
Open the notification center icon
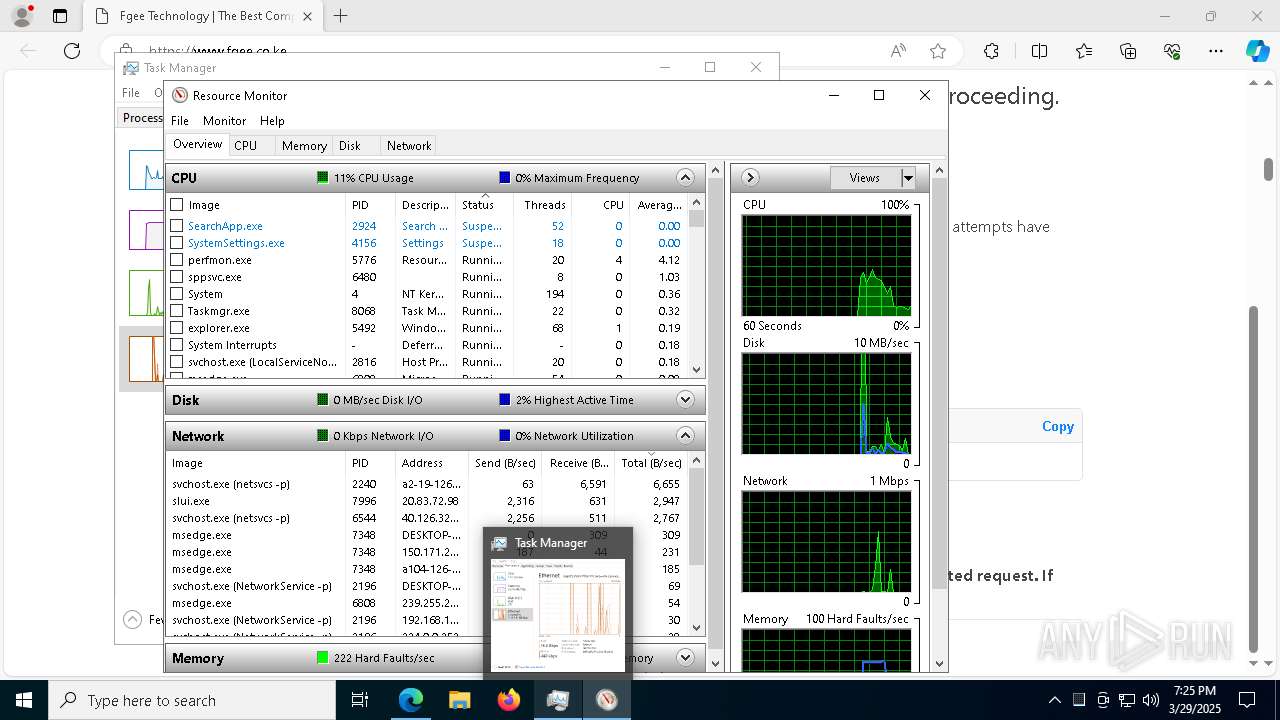point(1247,700)
